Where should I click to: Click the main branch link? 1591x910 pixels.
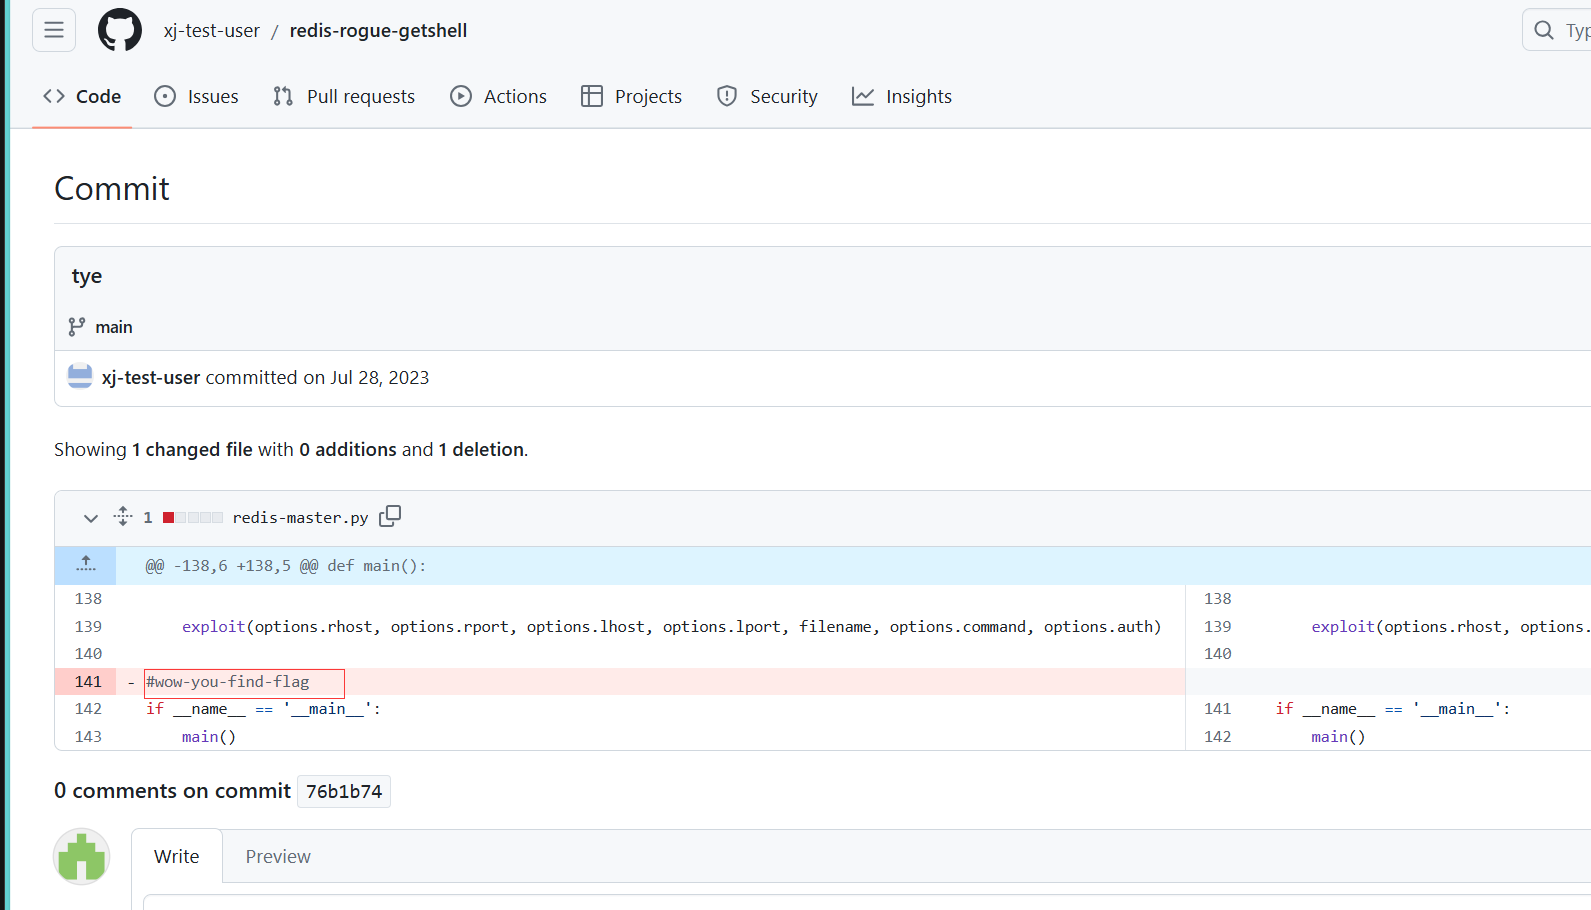(114, 327)
